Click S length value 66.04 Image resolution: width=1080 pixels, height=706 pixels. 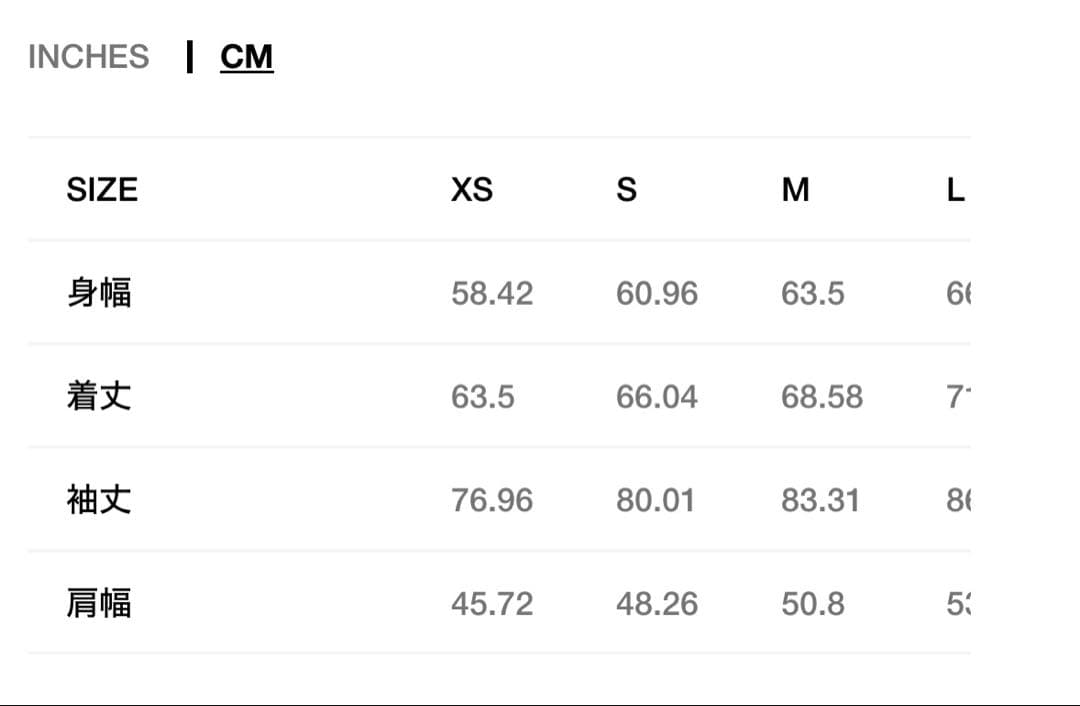click(657, 397)
